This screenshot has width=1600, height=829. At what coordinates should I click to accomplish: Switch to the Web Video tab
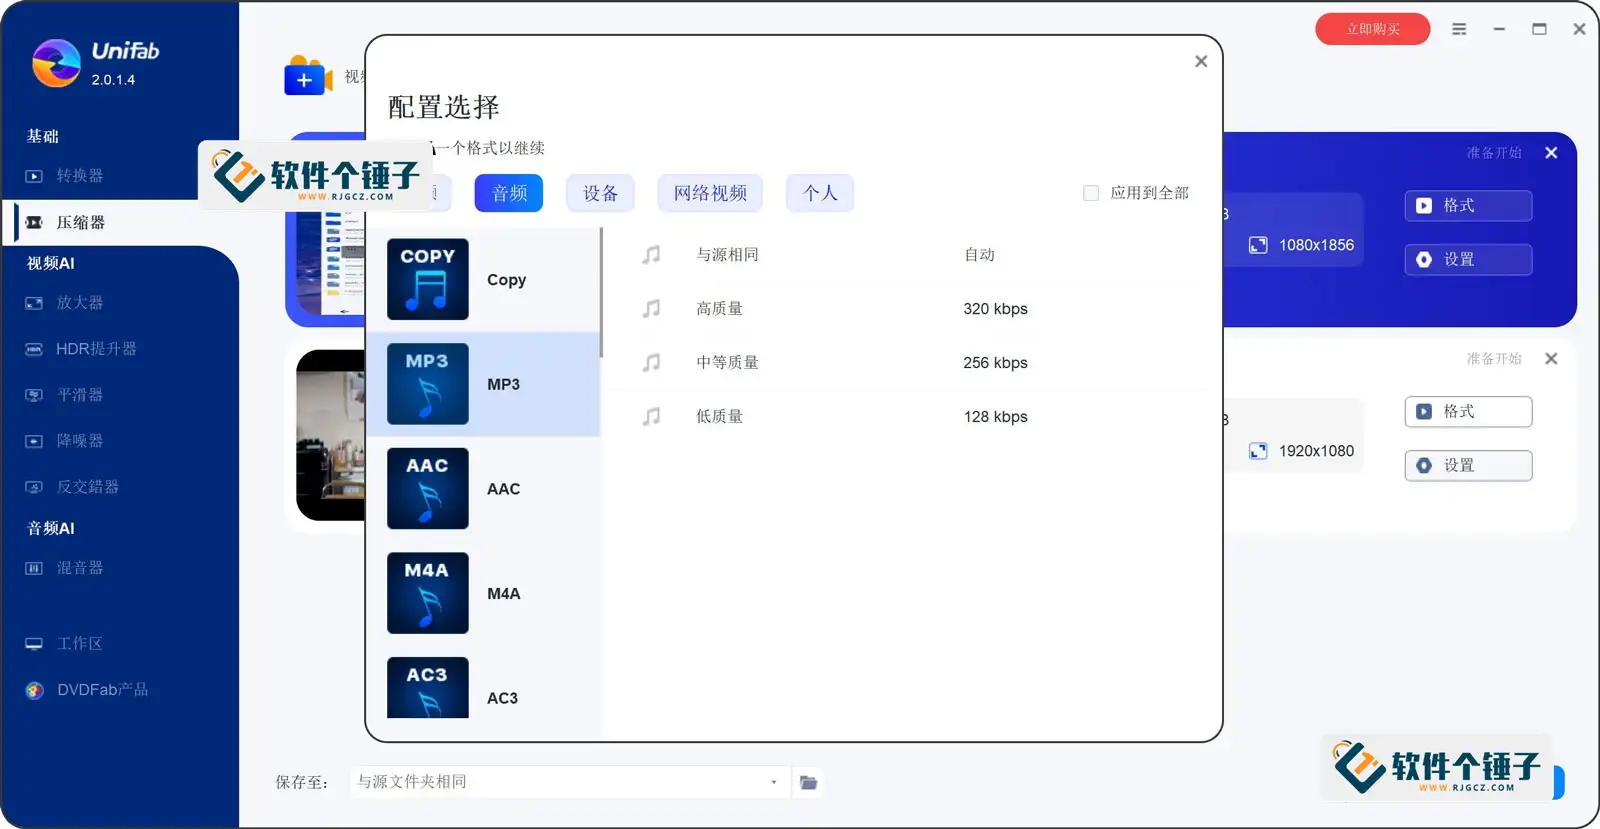(710, 193)
